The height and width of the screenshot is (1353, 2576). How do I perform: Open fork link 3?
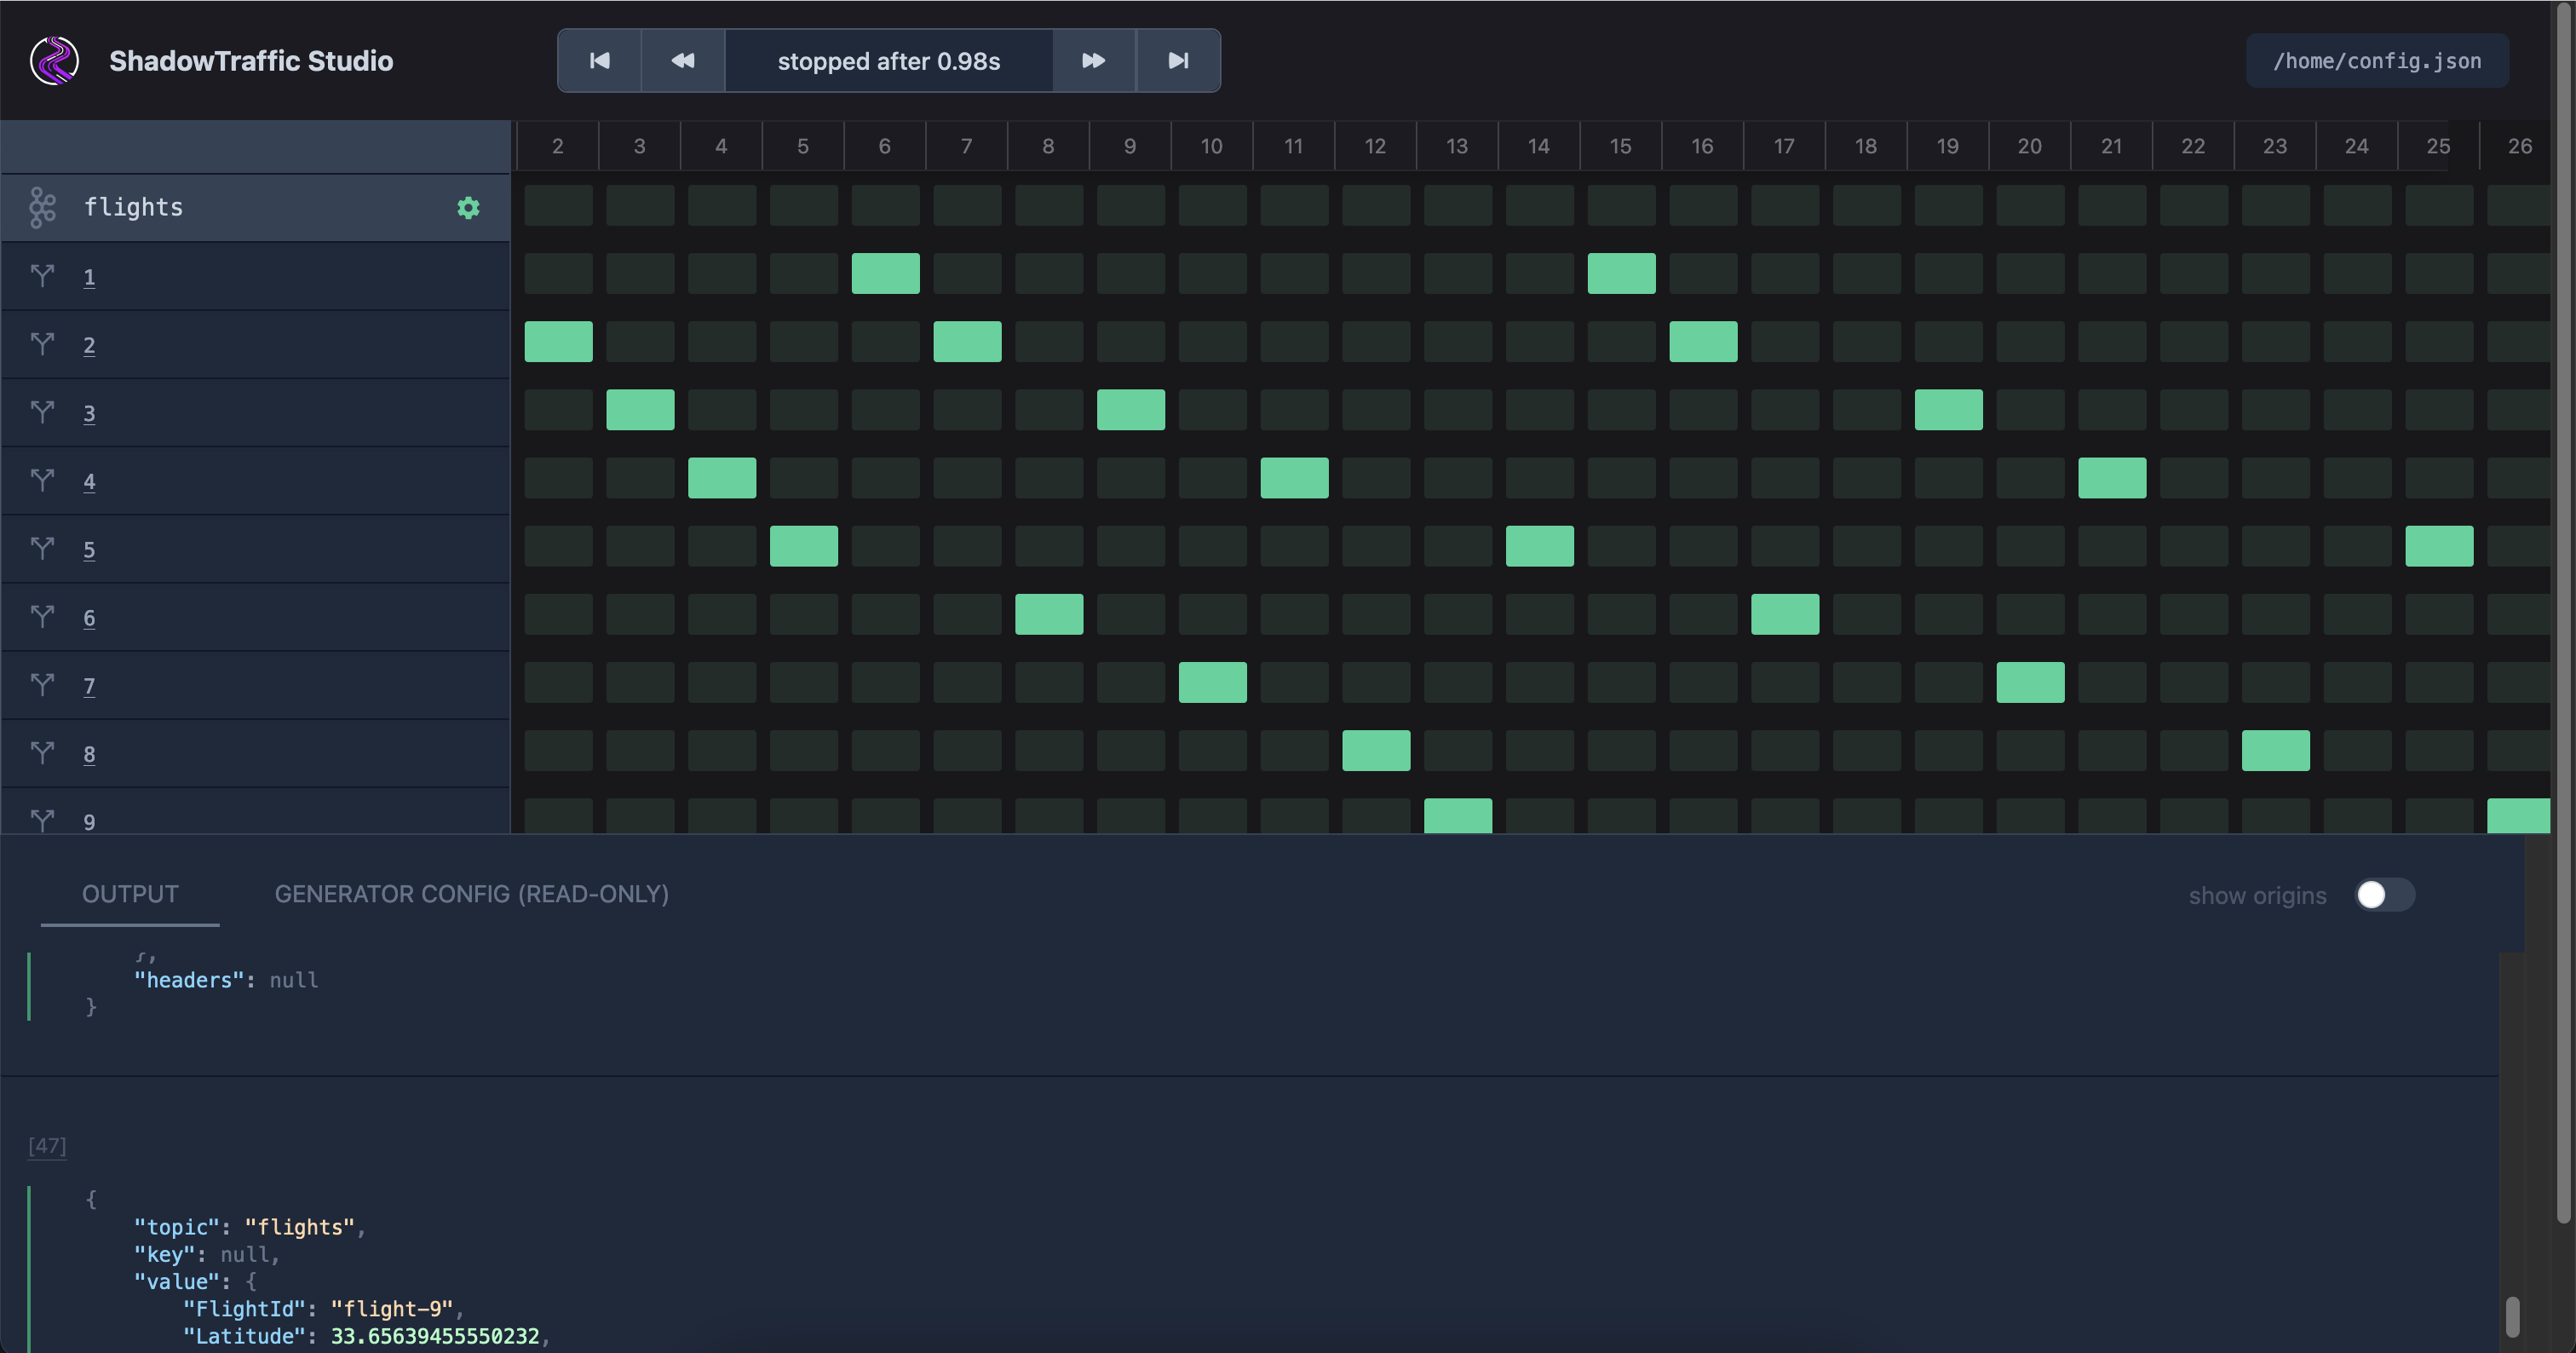(89, 413)
